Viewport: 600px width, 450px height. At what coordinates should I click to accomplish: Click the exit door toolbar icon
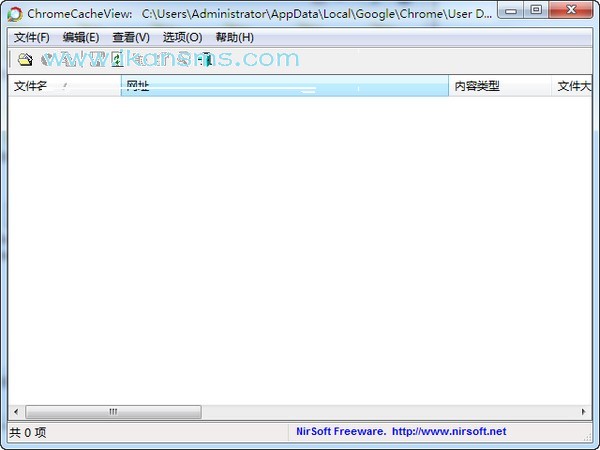207,59
